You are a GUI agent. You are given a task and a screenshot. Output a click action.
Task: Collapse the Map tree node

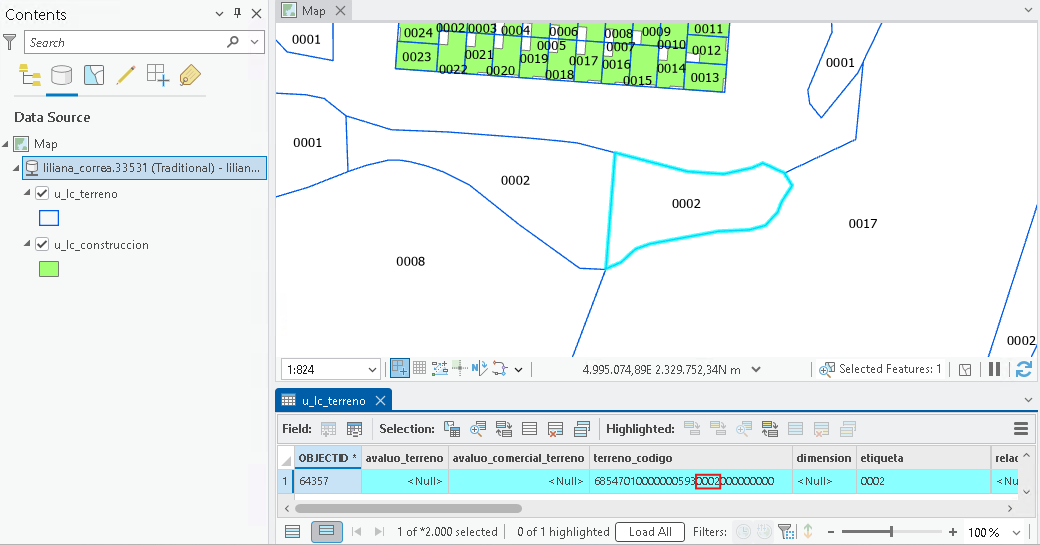[6, 144]
